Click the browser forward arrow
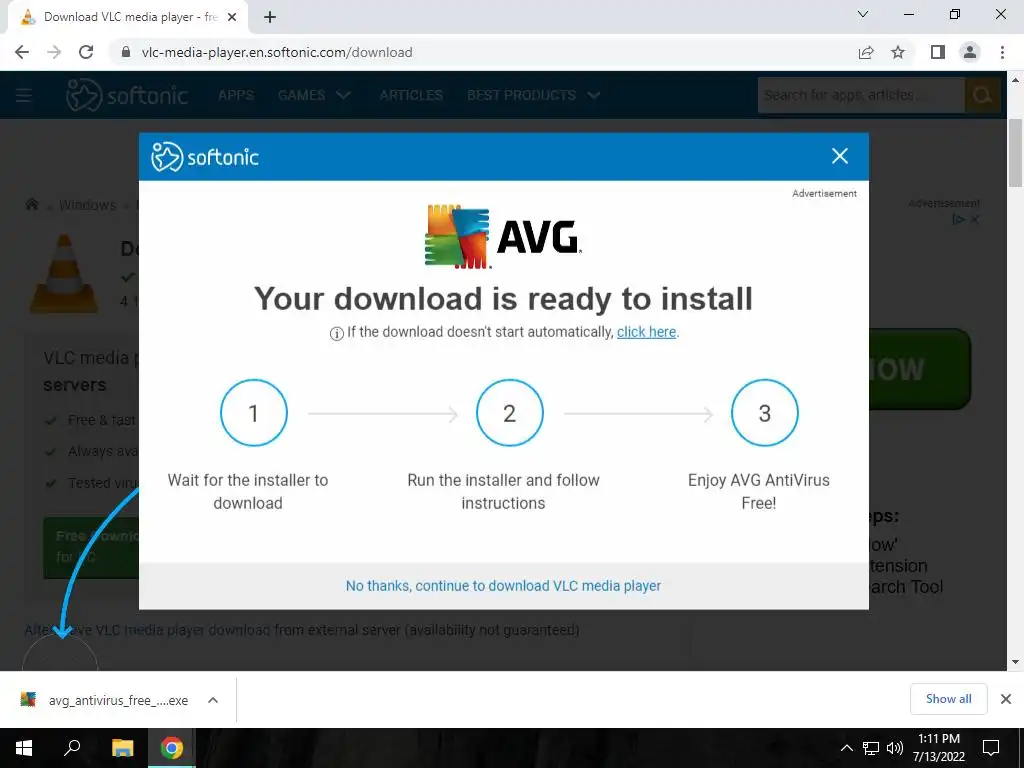 coord(54,52)
